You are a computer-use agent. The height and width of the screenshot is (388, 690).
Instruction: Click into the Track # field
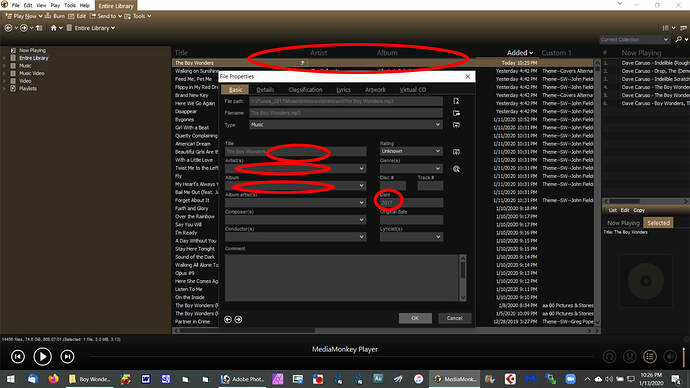click(x=430, y=186)
